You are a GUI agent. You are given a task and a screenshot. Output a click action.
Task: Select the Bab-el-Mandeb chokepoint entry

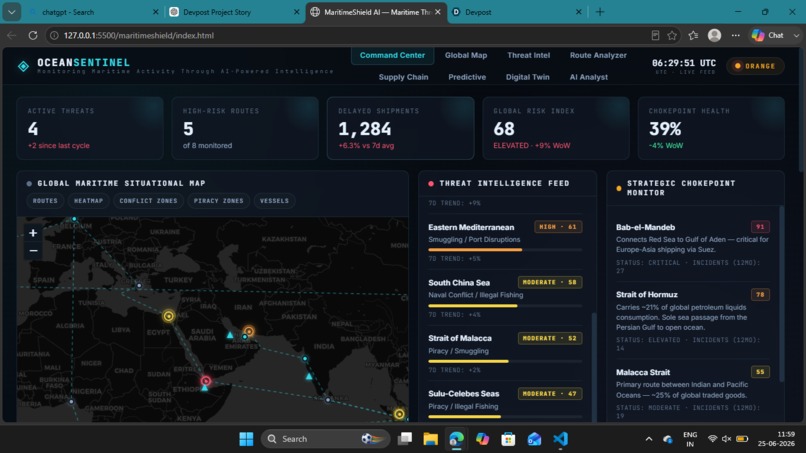pos(692,248)
